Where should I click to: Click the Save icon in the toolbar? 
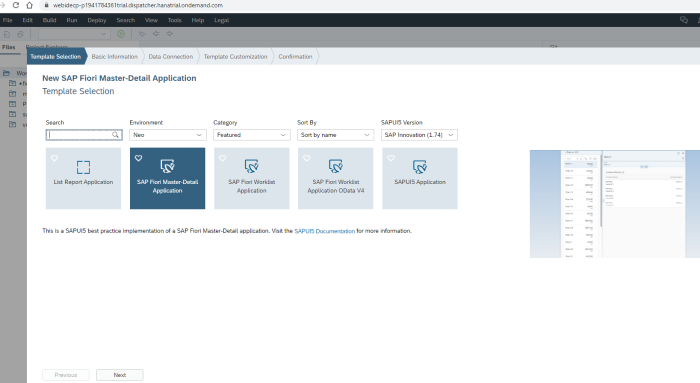[x=7, y=34]
